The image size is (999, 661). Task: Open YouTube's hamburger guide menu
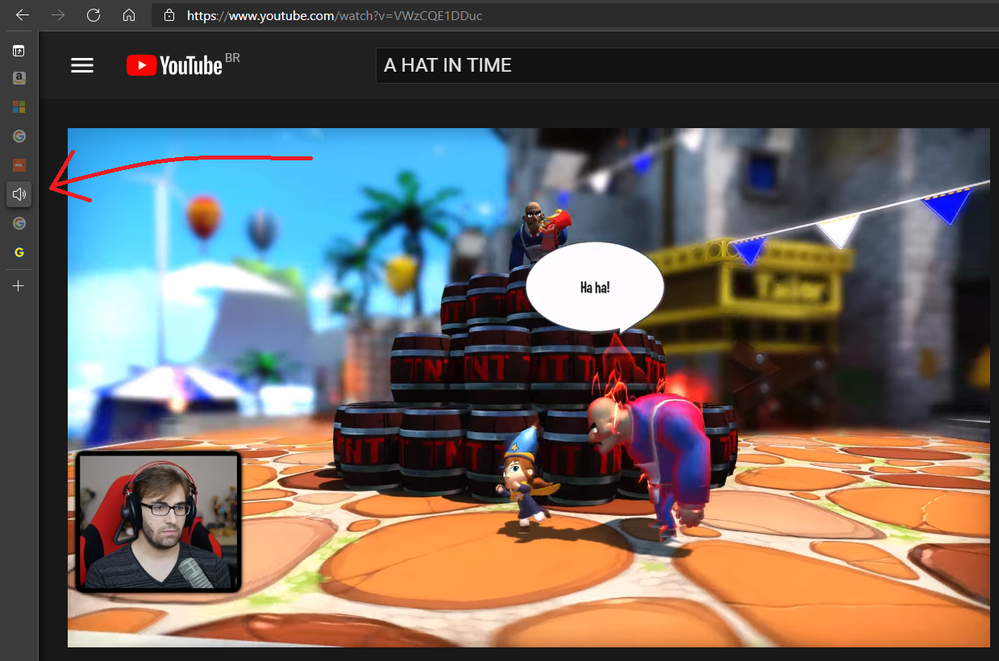[81, 65]
